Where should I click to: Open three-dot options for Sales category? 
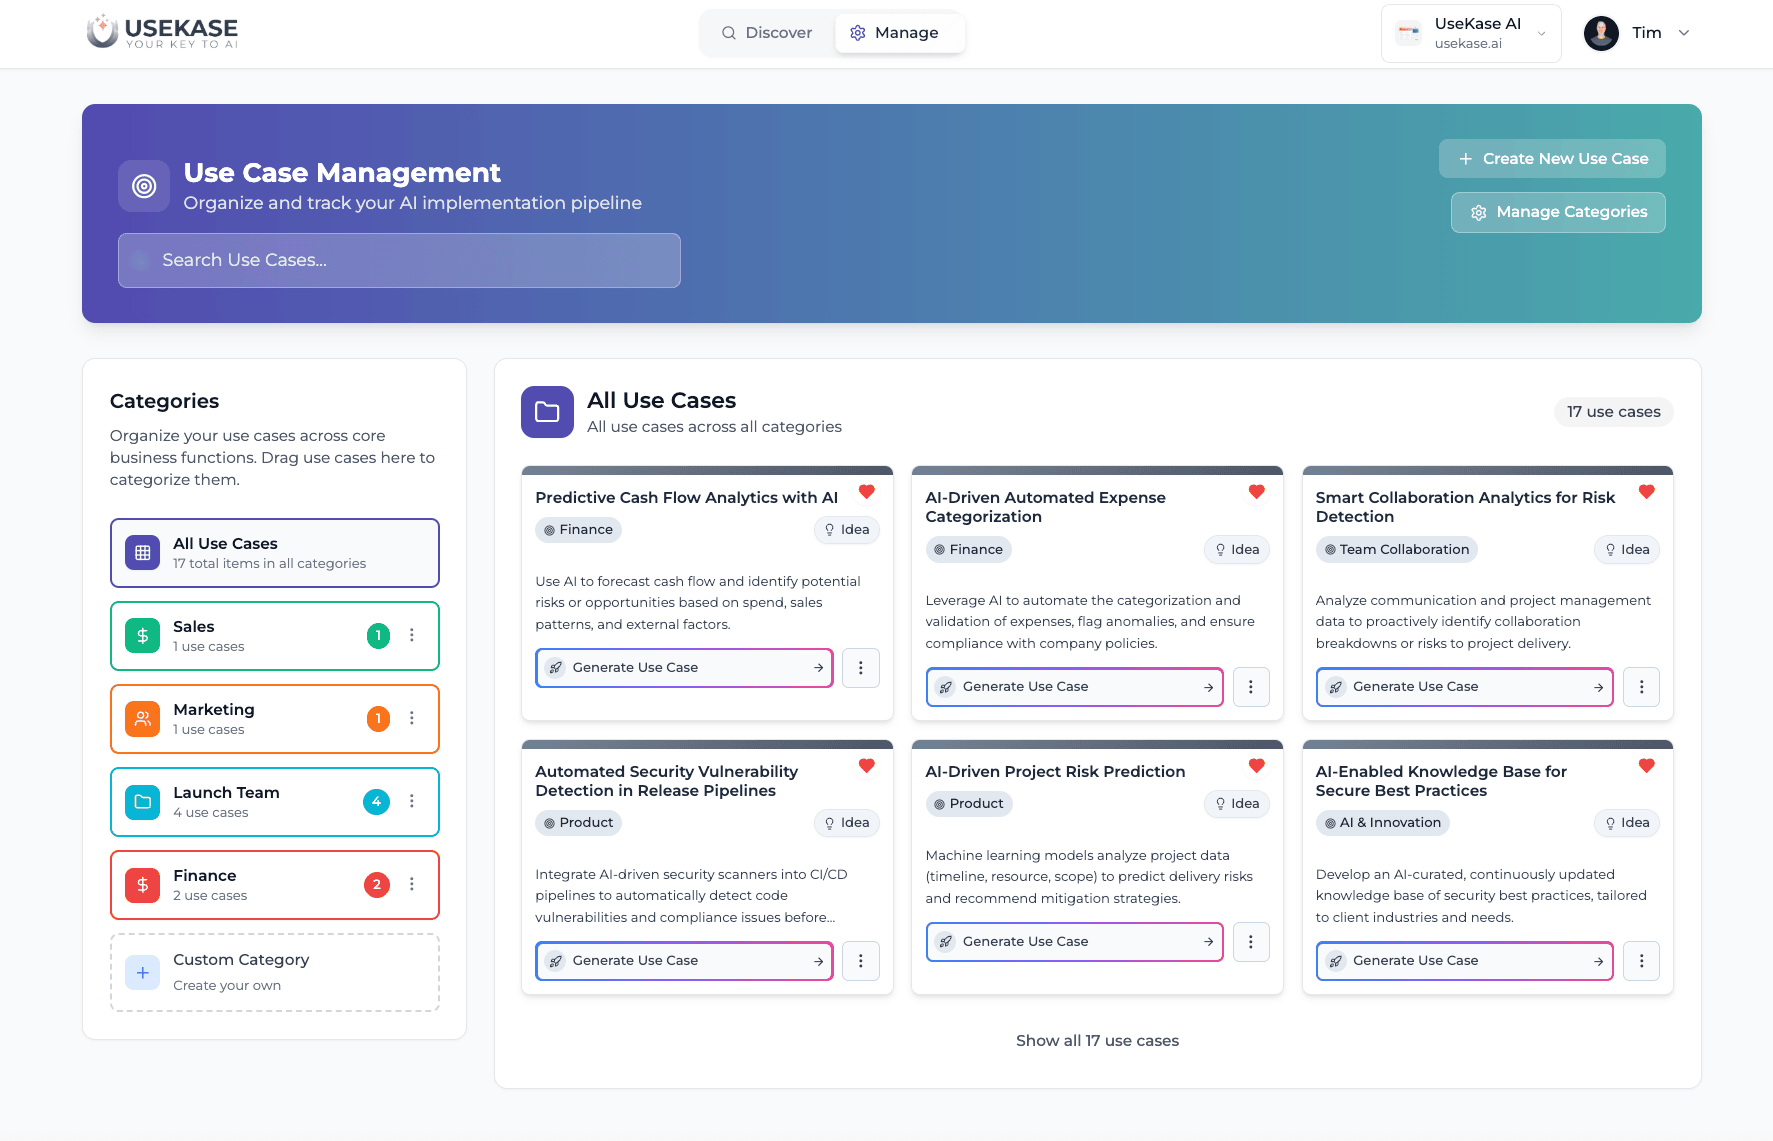pos(412,635)
